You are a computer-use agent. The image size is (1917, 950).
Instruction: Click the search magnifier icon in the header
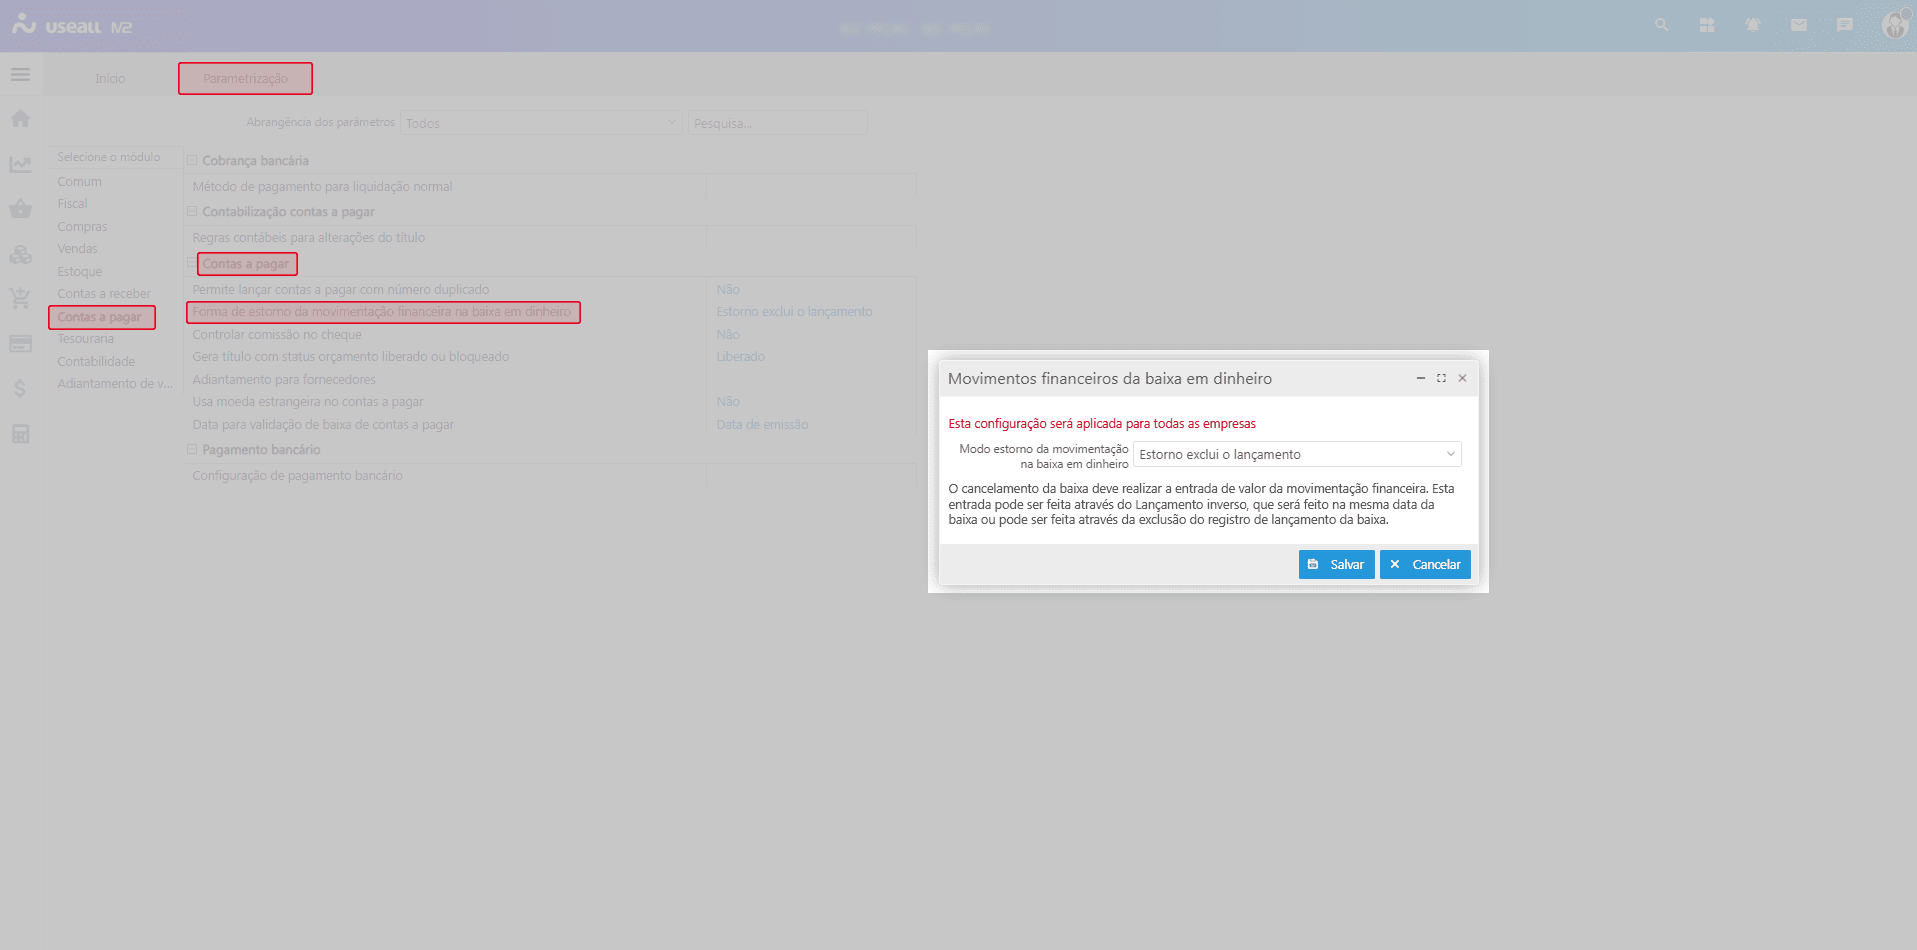click(x=1662, y=25)
